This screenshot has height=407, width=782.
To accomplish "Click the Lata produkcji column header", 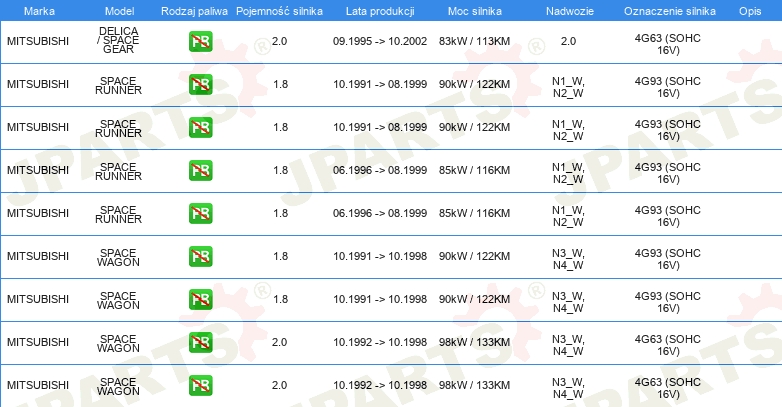I will click(380, 11).
